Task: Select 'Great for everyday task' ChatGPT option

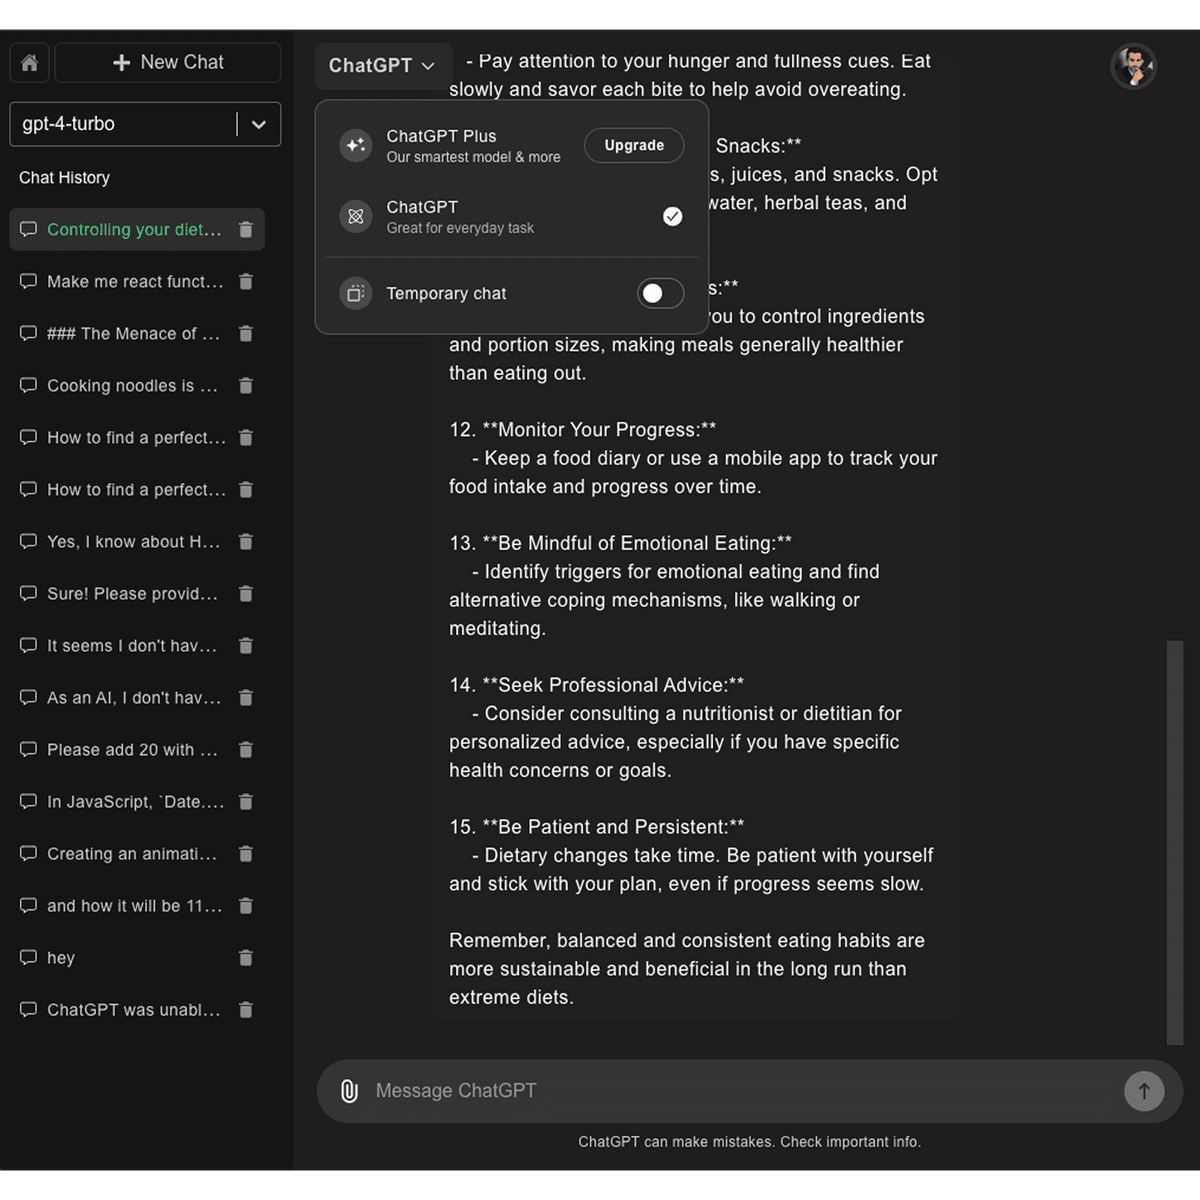Action: click(460, 217)
